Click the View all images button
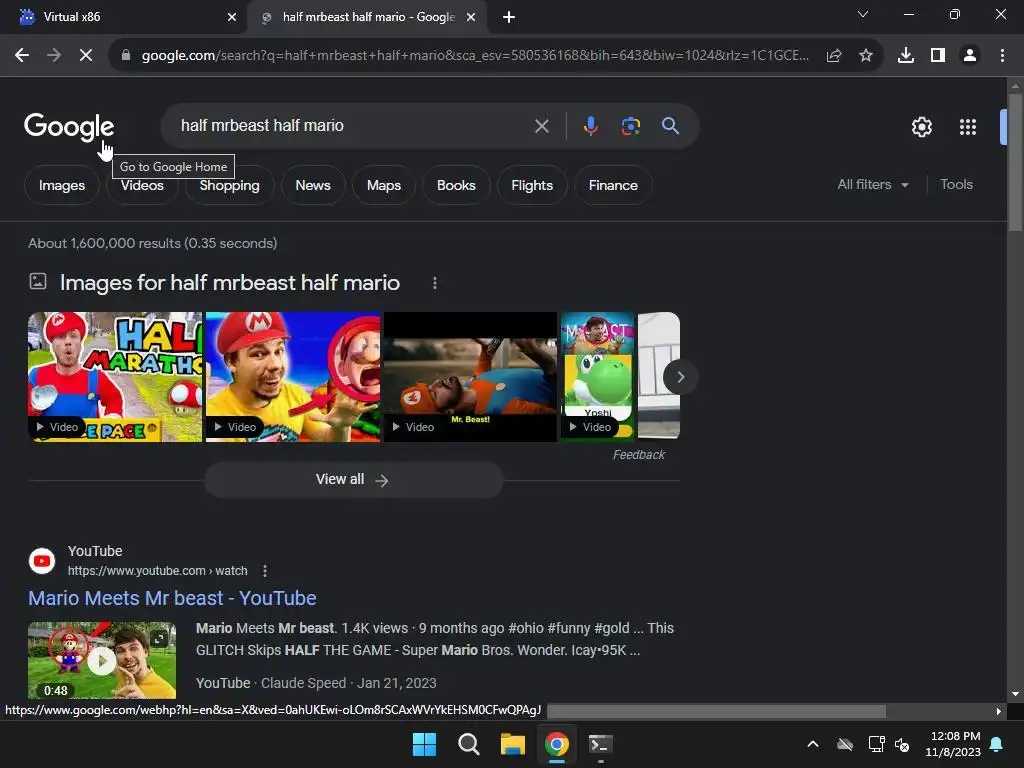The width and height of the screenshot is (1024, 768). (353, 480)
